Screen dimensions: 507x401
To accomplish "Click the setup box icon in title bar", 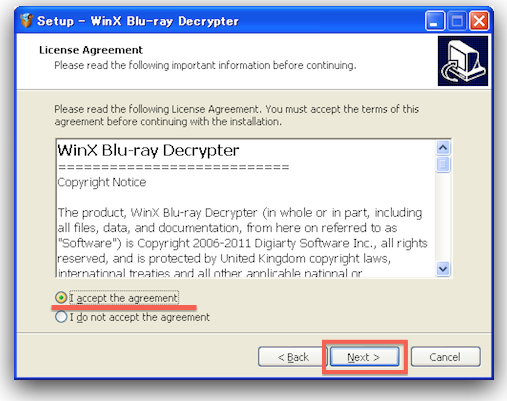I will coord(26,20).
